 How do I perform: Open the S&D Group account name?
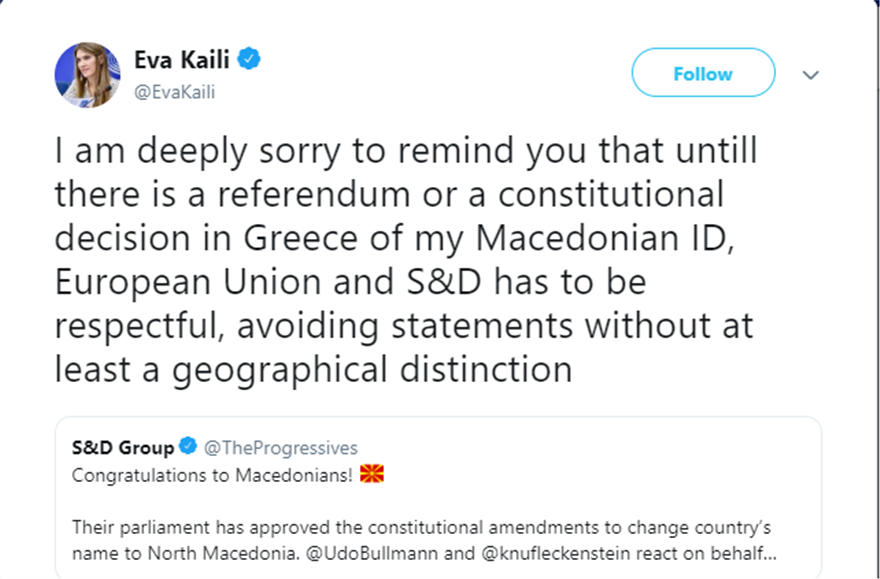point(123,447)
